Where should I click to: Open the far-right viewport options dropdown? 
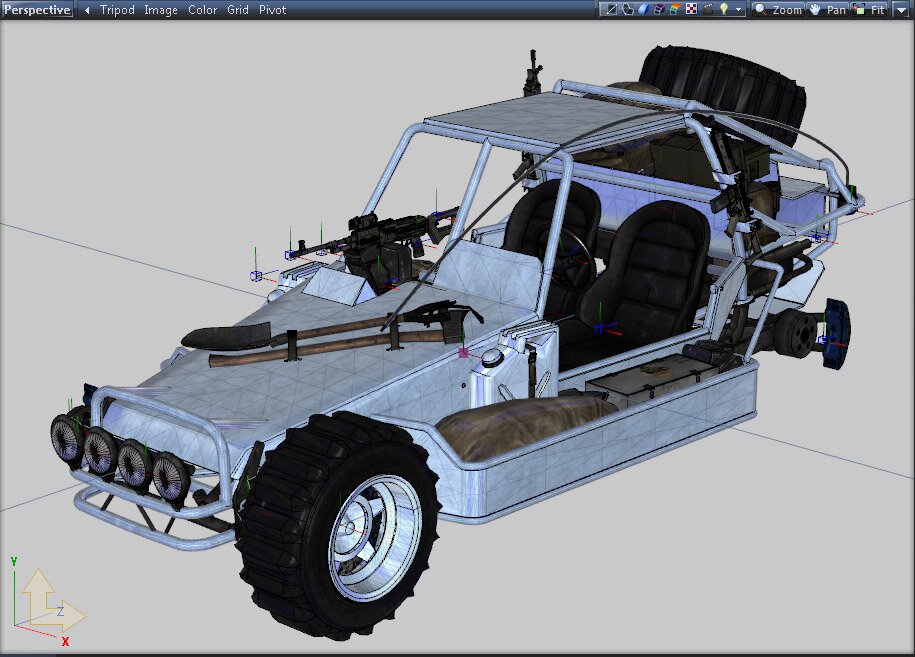click(901, 10)
